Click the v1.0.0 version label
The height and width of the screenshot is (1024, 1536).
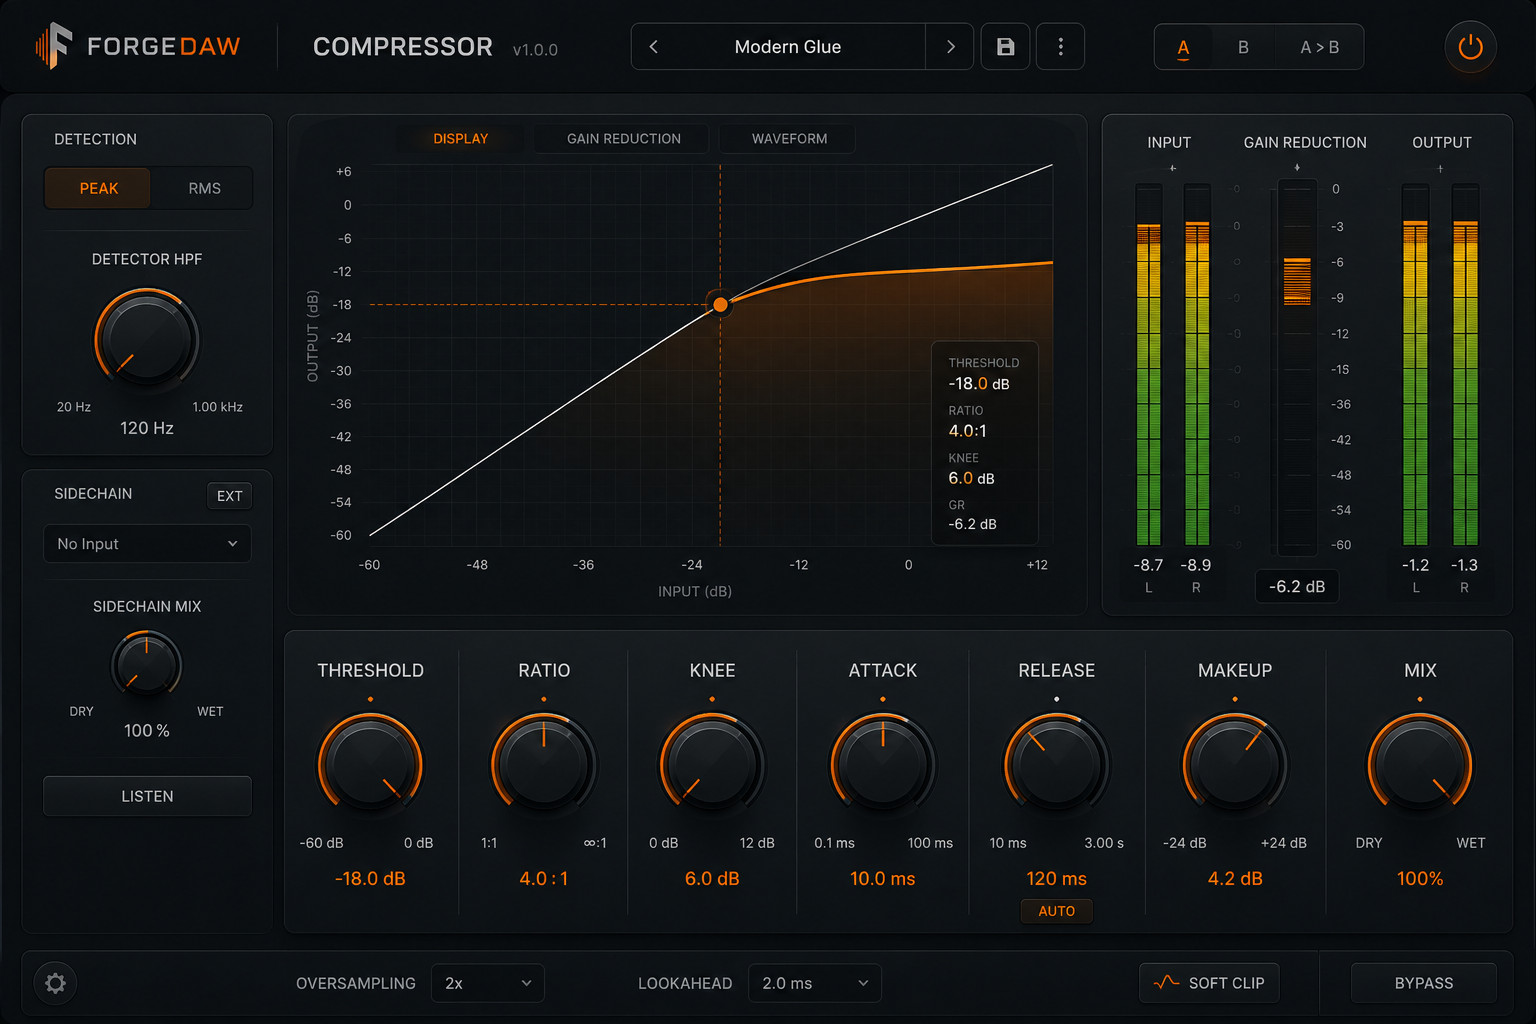point(535,50)
